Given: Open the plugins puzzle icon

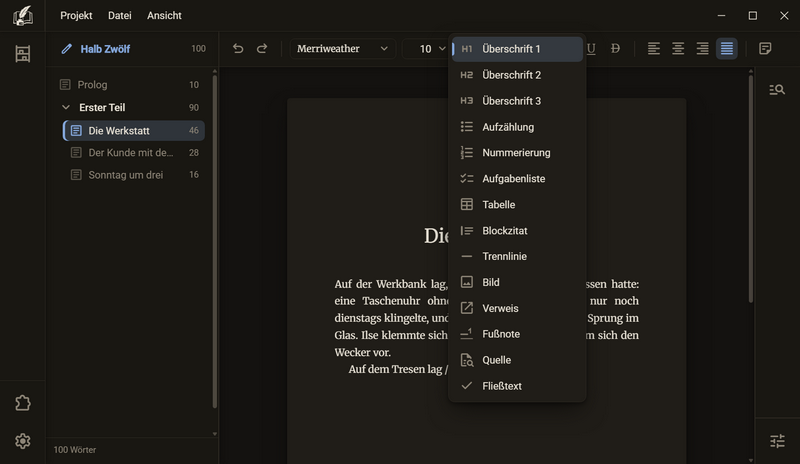Looking at the screenshot, I should (22, 403).
